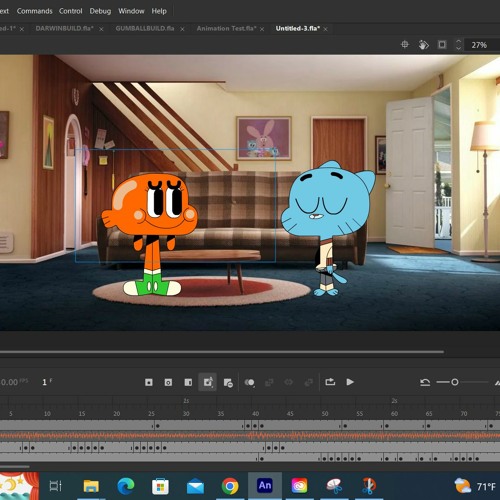Close the GUMBALLBUILD.fla document tab
Screen dimensions: 500x500
point(182,29)
